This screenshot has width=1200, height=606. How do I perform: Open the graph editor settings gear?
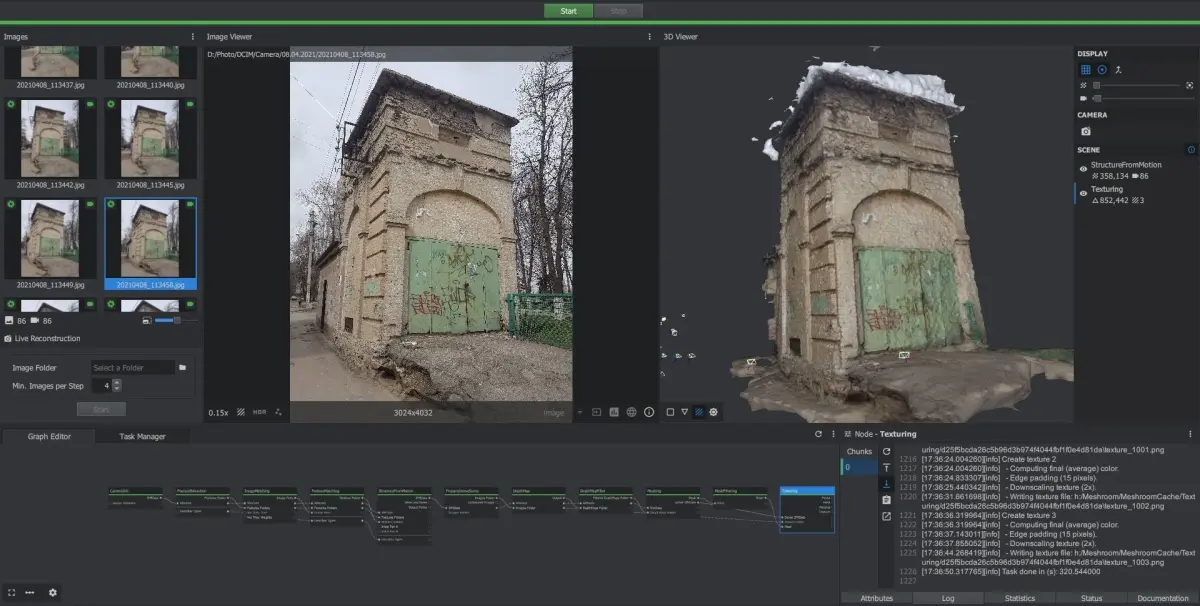click(53, 592)
